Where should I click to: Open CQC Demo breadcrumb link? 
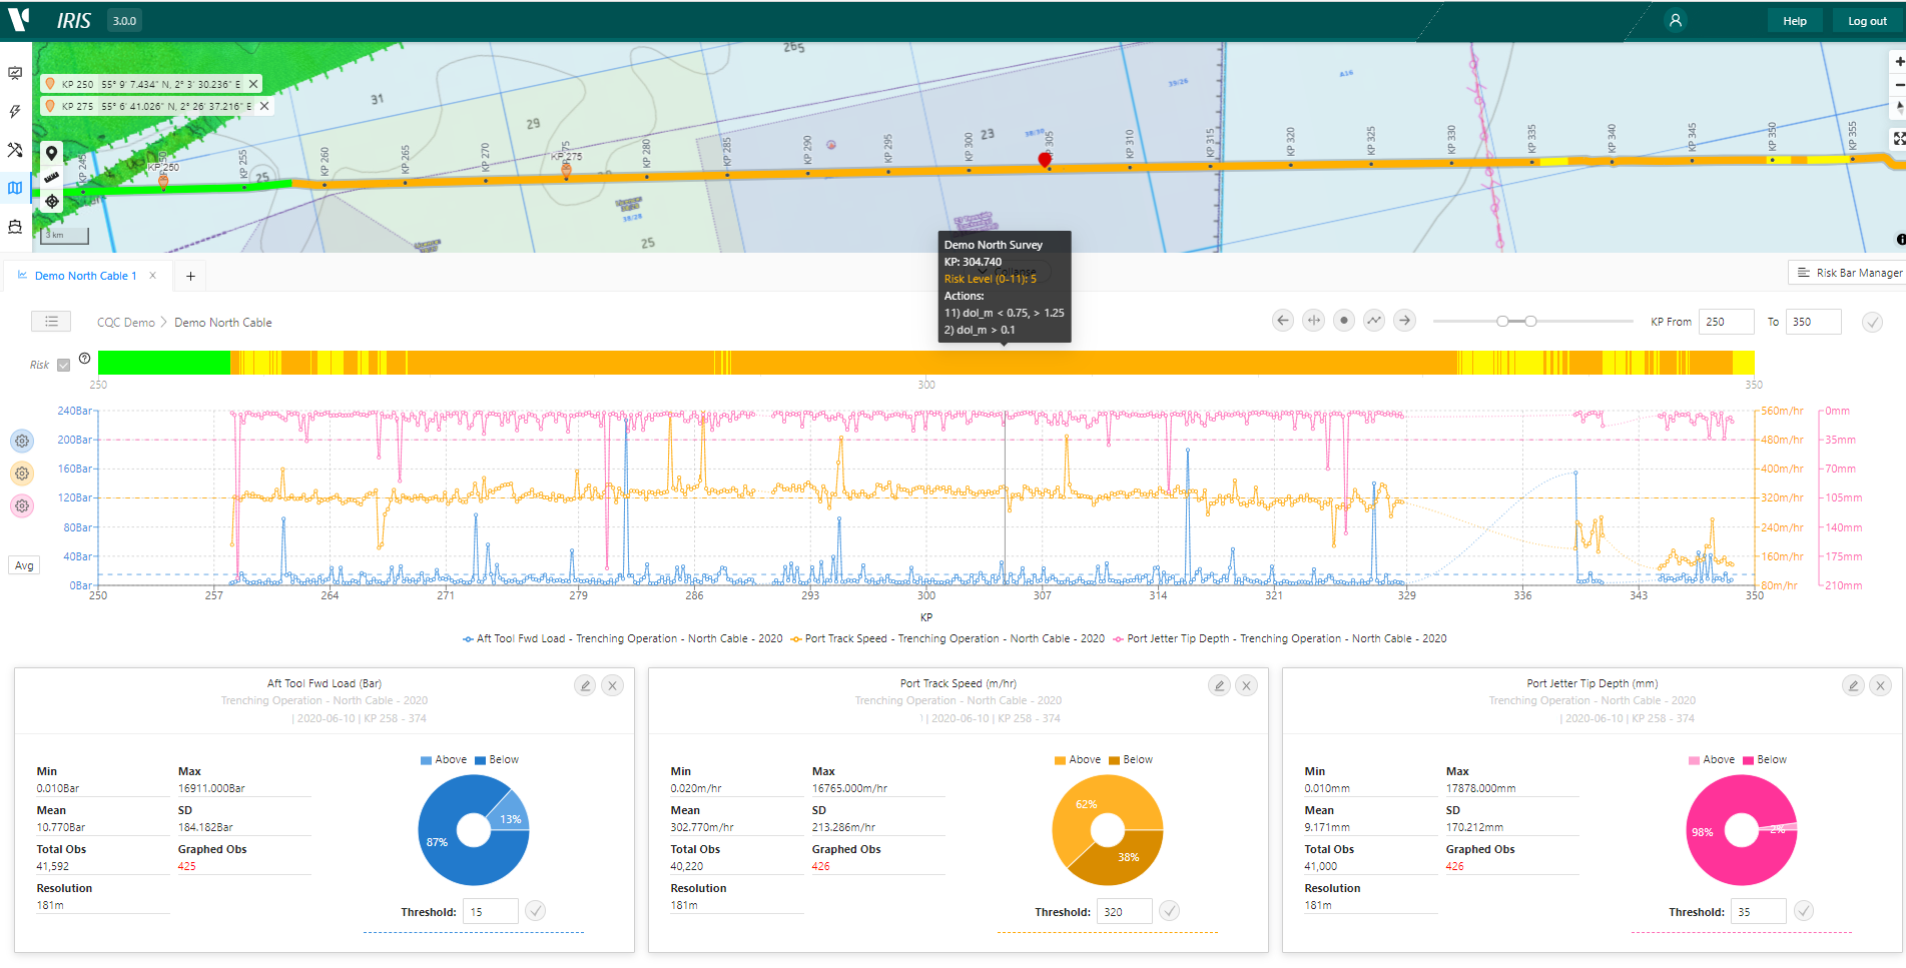point(126,322)
